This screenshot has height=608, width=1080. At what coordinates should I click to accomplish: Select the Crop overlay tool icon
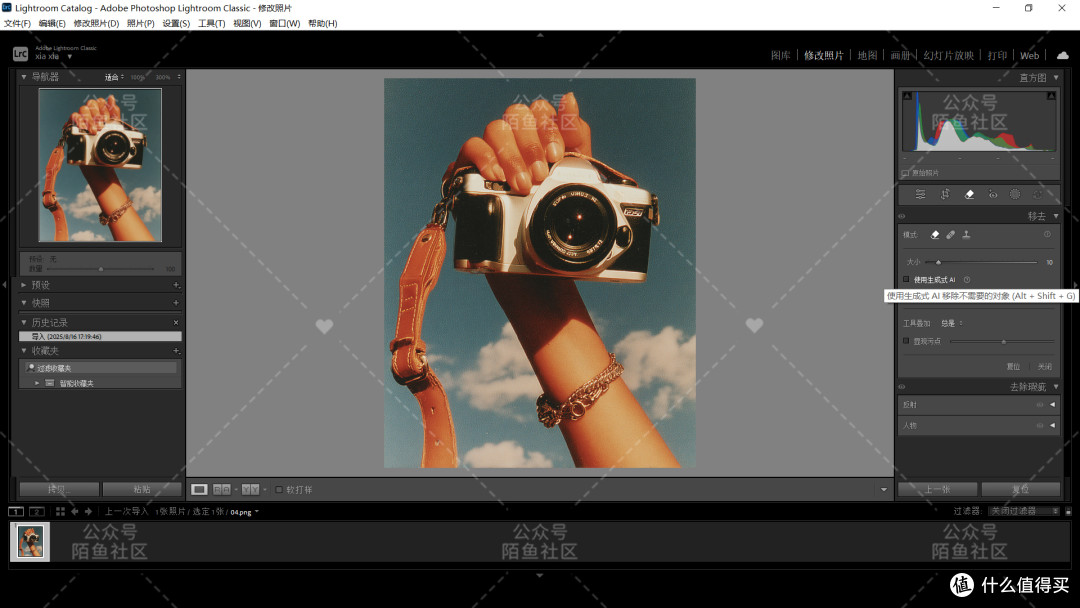click(945, 195)
